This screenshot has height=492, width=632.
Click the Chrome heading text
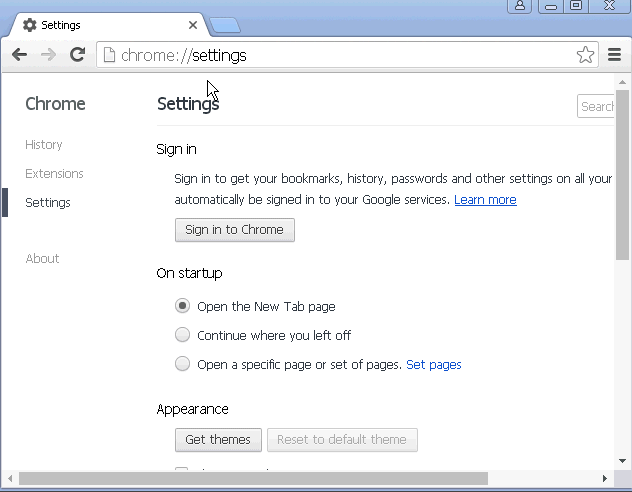point(55,104)
